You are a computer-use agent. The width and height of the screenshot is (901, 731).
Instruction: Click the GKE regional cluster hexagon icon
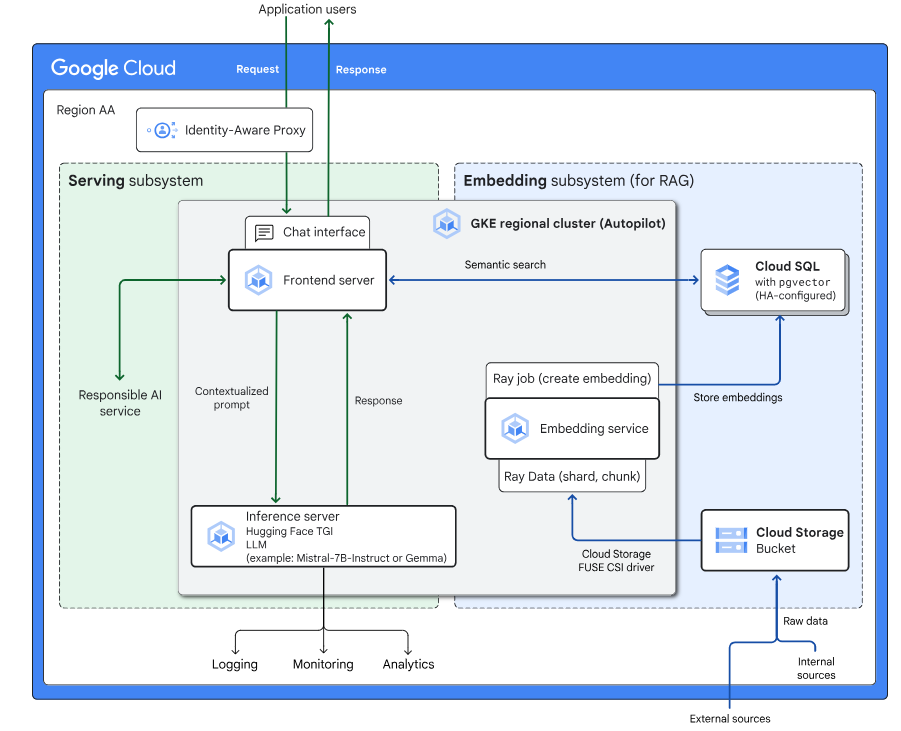point(447,223)
